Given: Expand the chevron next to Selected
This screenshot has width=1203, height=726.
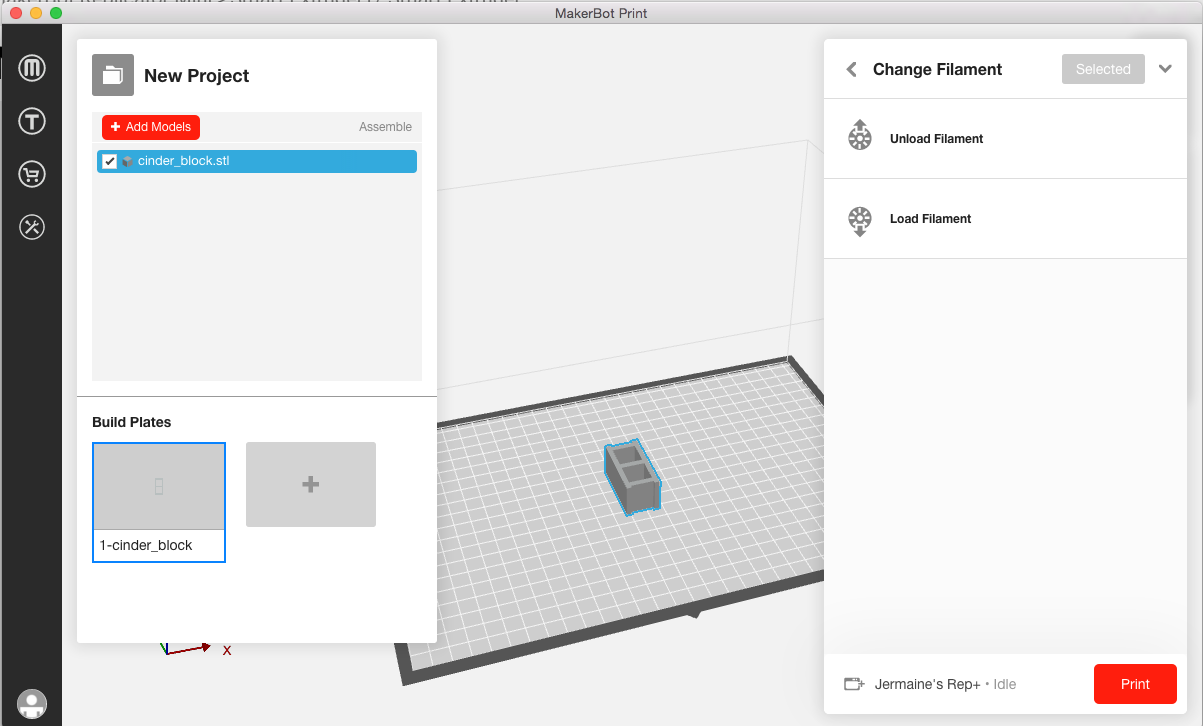Looking at the screenshot, I should (x=1165, y=69).
